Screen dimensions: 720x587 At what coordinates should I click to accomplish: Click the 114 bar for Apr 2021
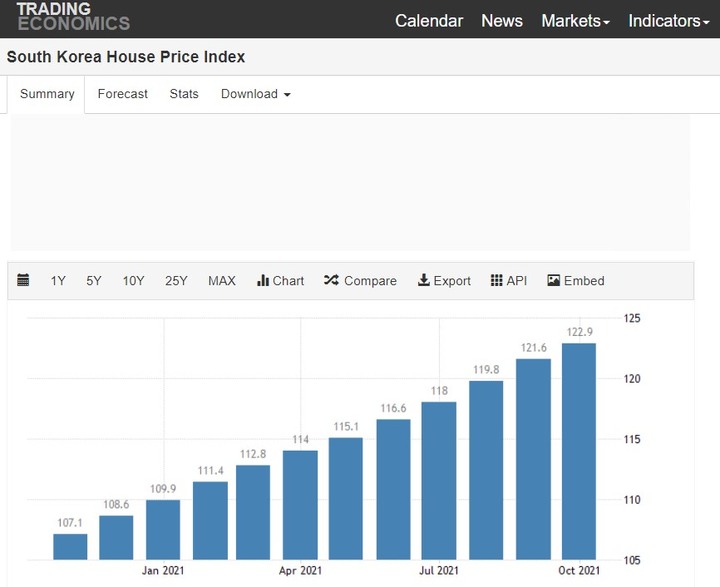point(300,505)
